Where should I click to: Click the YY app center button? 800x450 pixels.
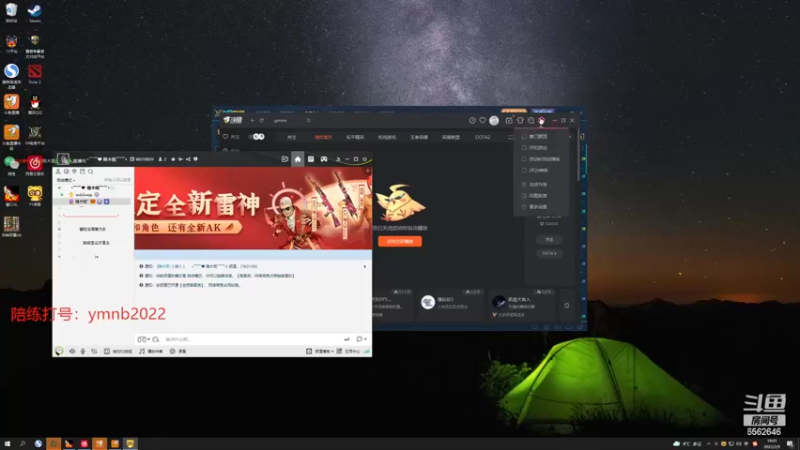349,352
